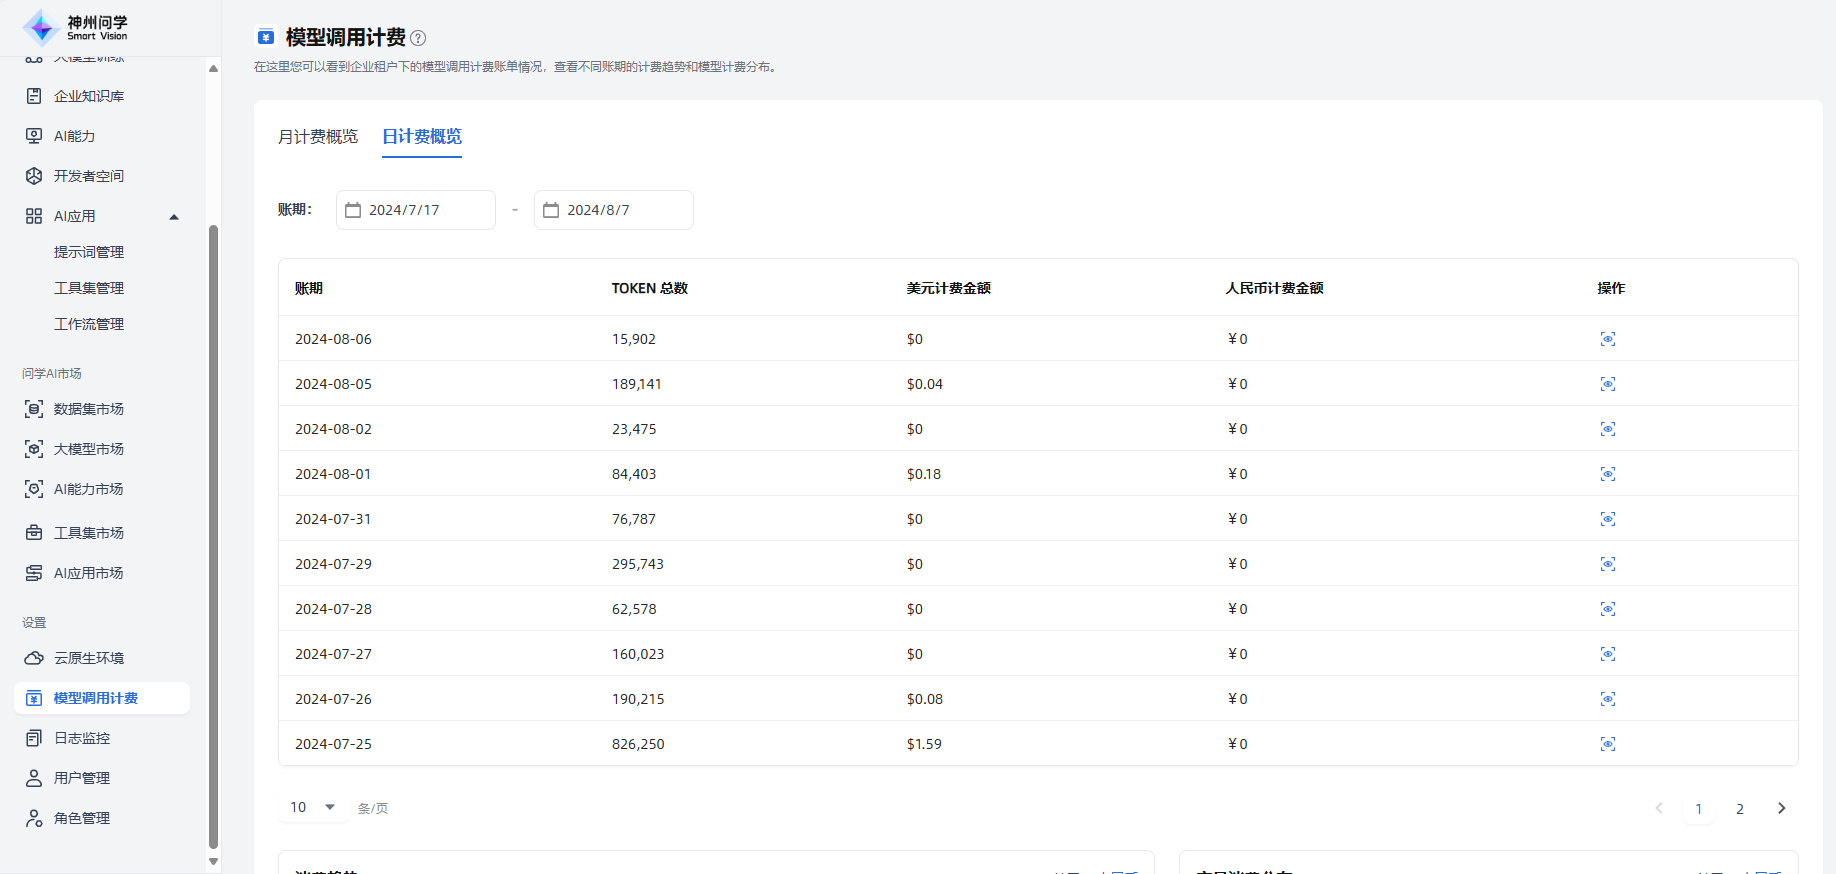This screenshot has height=874, width=1836.
Task: View details for 2024-08-05 row
Action: pyautogui.click(x=1608, y=384)
